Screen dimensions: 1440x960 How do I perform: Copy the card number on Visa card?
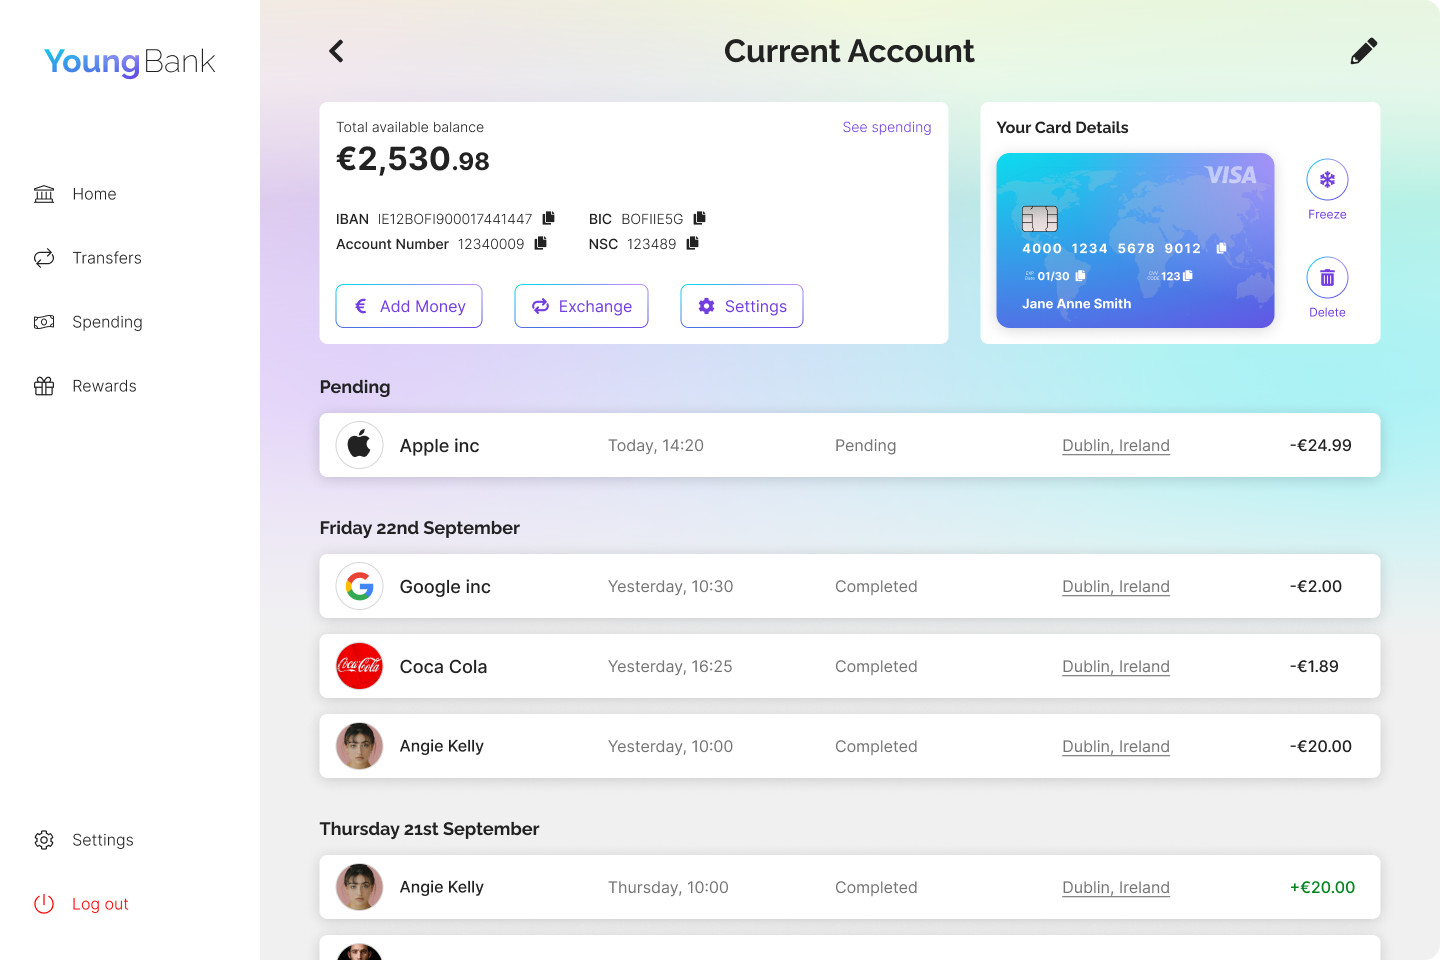tap(1221, 248)
